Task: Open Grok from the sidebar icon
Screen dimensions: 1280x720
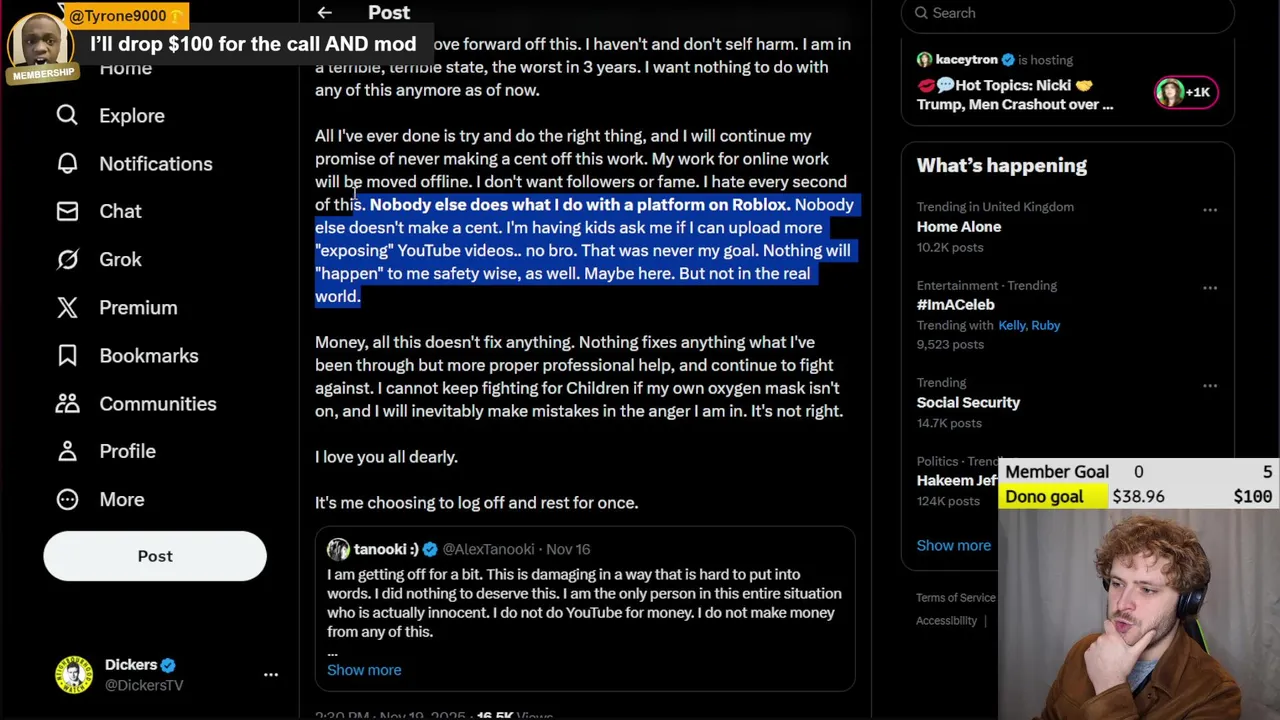Action: point(67,260)
